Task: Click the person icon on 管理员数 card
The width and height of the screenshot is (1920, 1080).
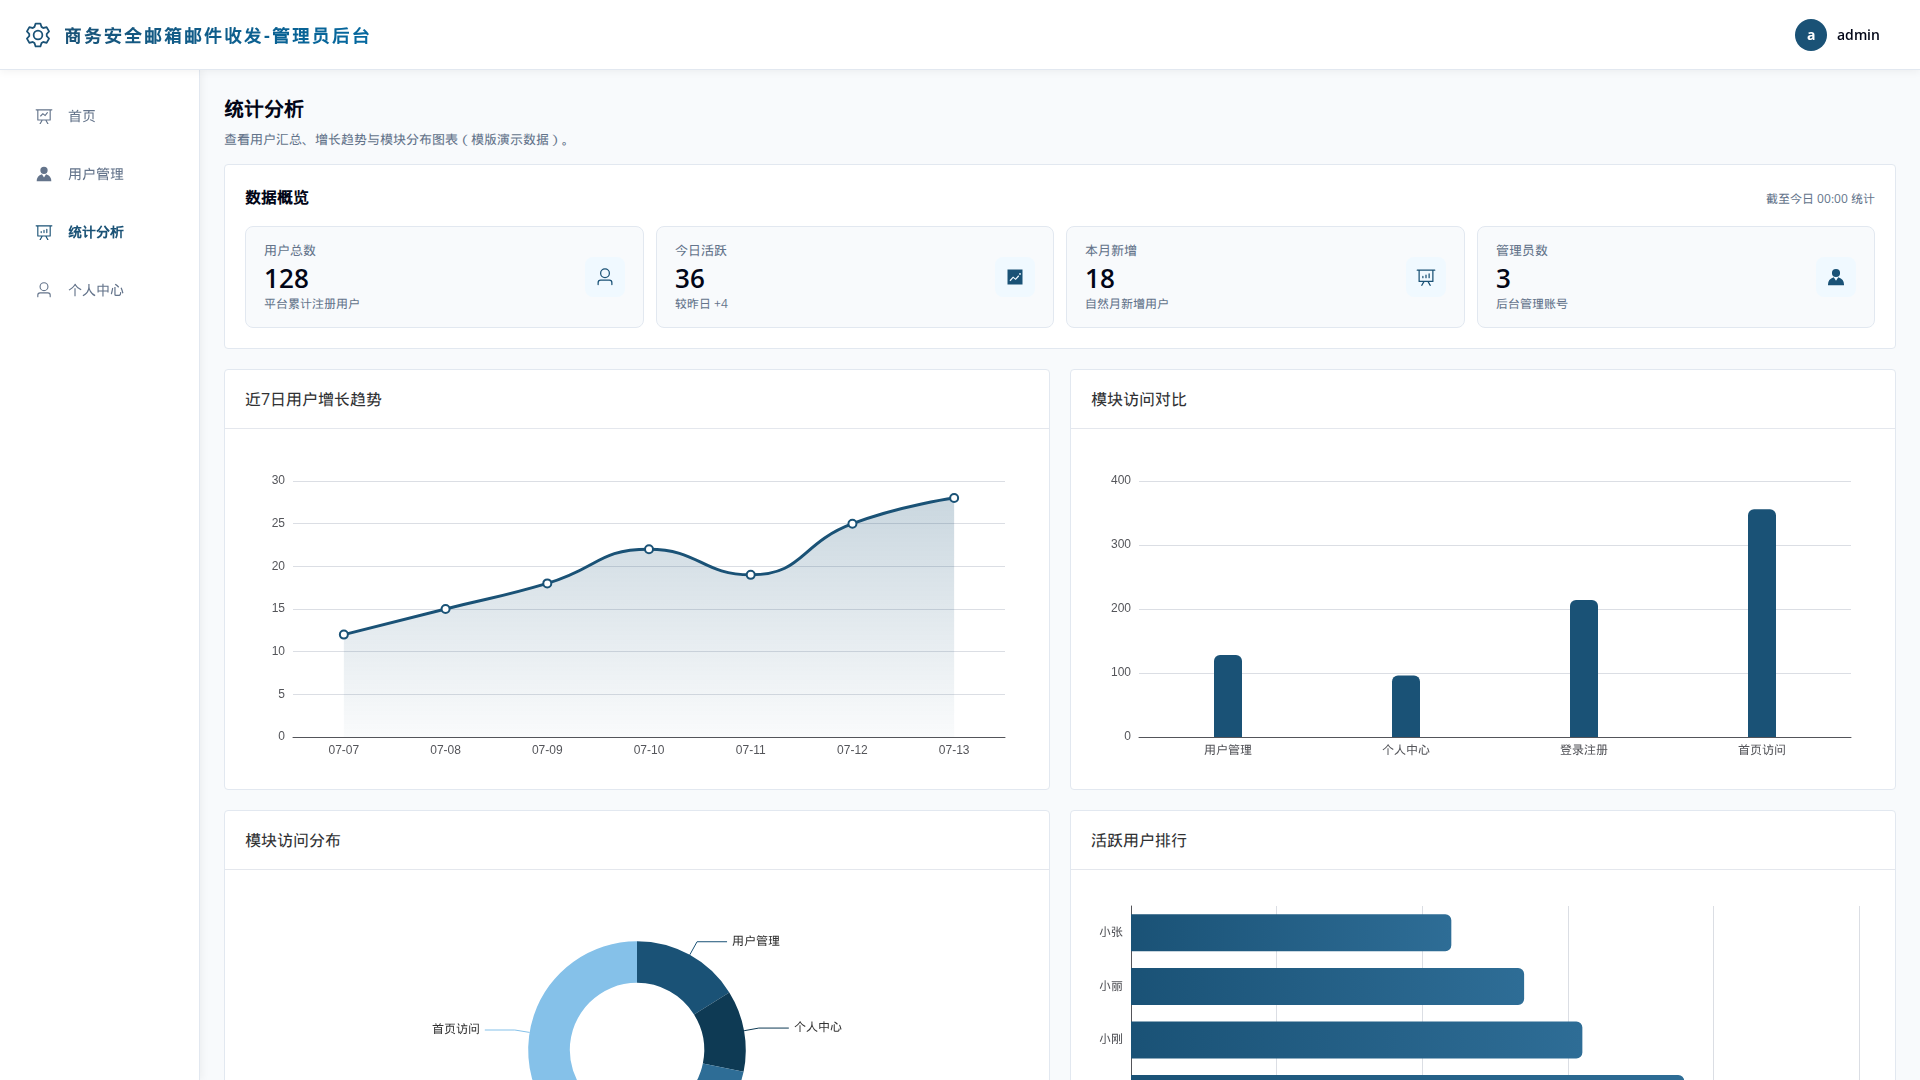Action: [x=1836, y=277]
